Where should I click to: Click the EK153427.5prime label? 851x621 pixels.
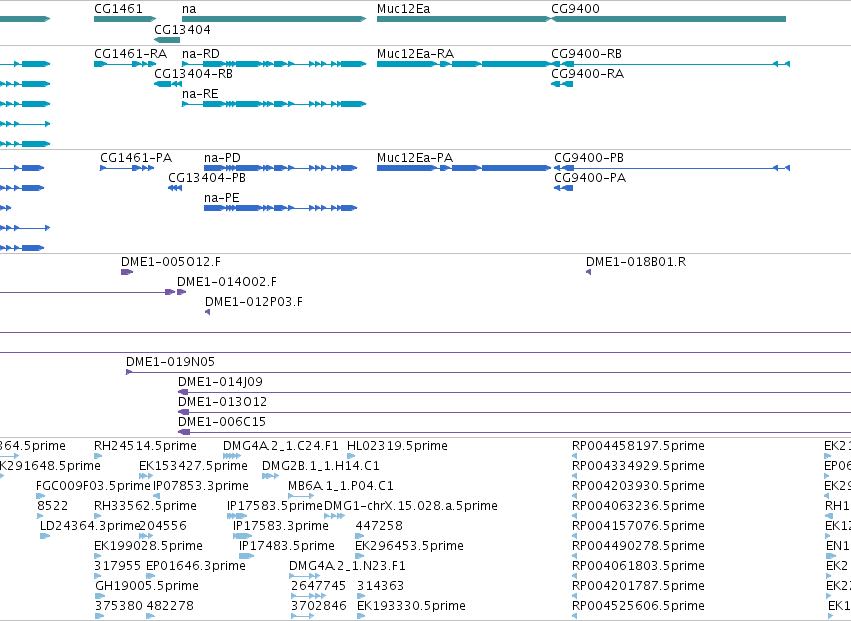tap(193, 466)
